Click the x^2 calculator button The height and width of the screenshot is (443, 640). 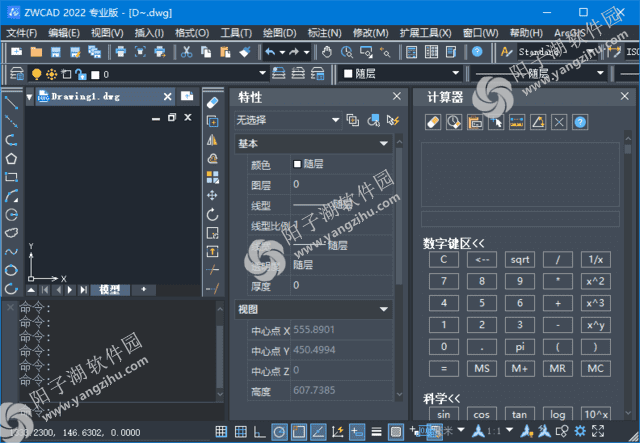pos(596,281)
